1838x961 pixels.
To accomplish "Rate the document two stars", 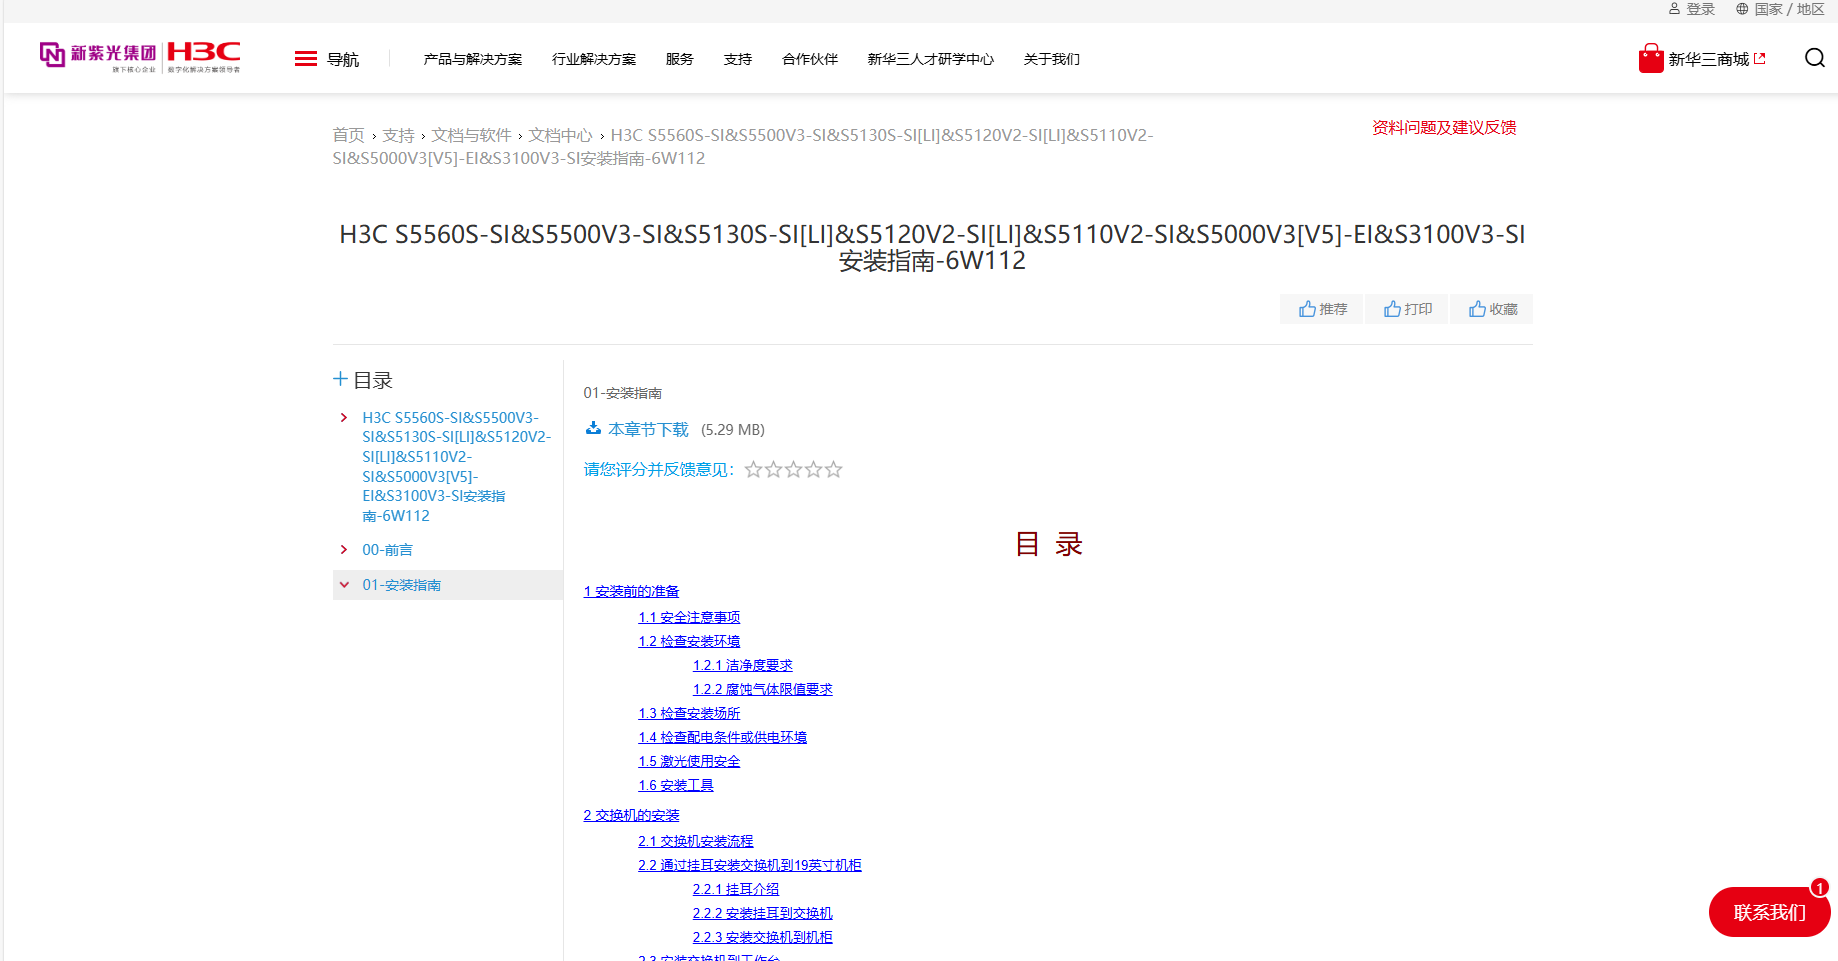I will pyautogui.click(x=774, y=469).
